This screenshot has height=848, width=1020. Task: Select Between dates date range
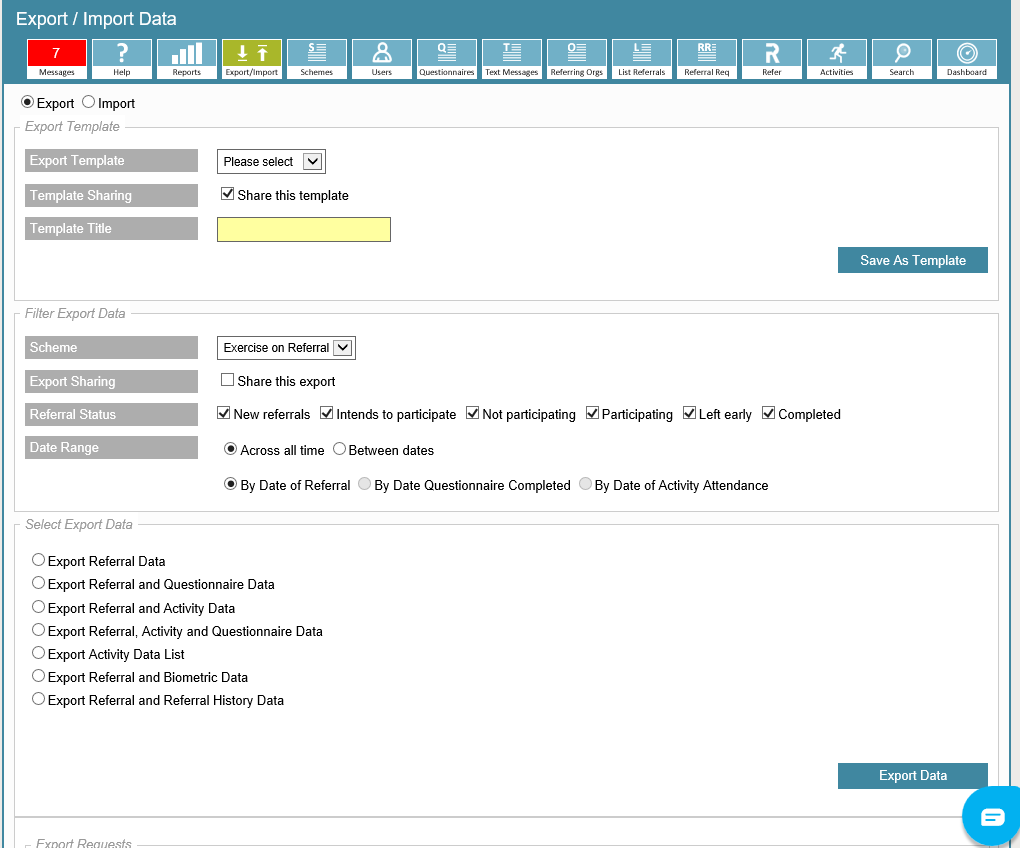pyautogui.click(x=340, y=449)
